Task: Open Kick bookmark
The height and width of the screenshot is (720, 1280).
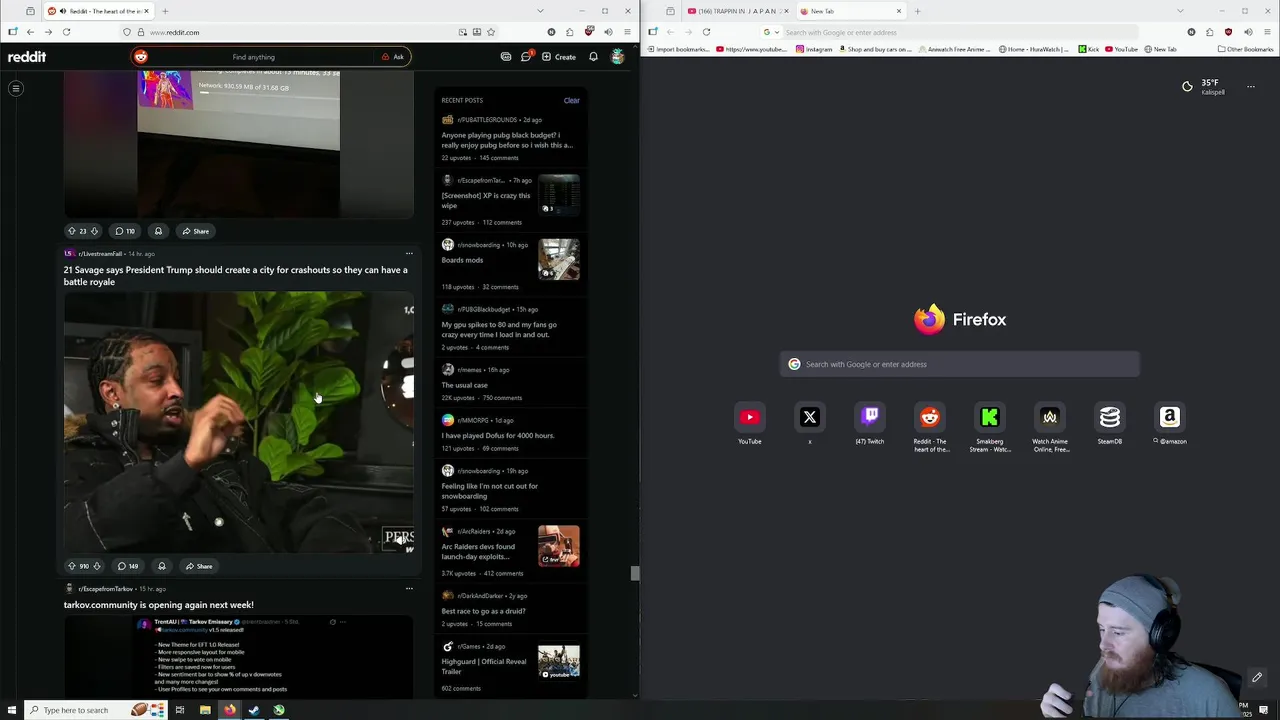Action: tap(1088, 49)
